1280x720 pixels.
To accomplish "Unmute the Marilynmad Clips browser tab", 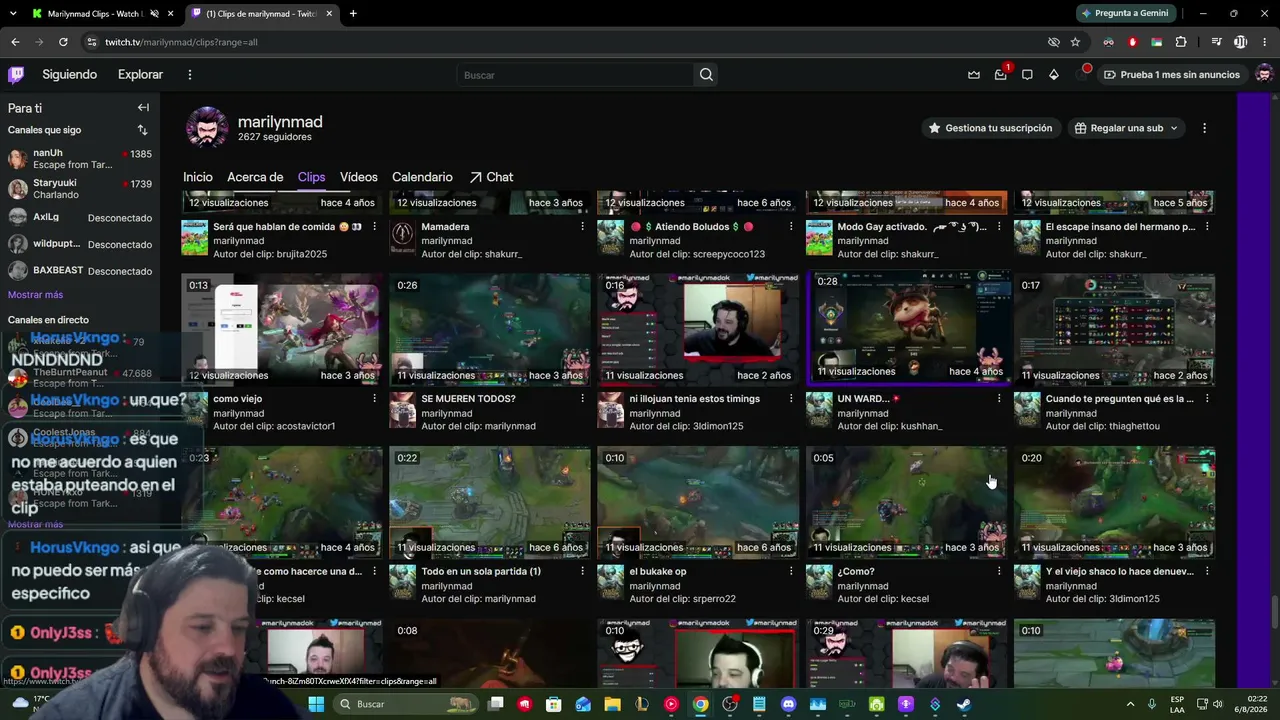I will [x=154, y=14].
